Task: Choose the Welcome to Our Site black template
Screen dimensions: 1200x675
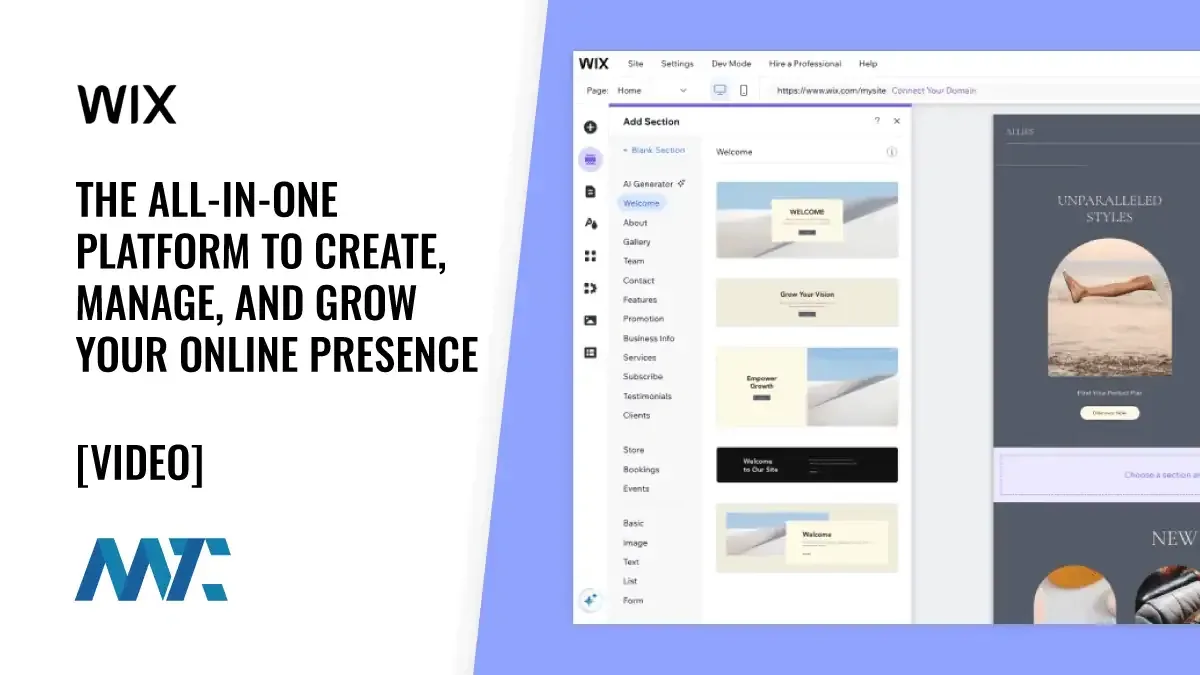Action: [x=807, y=465]
